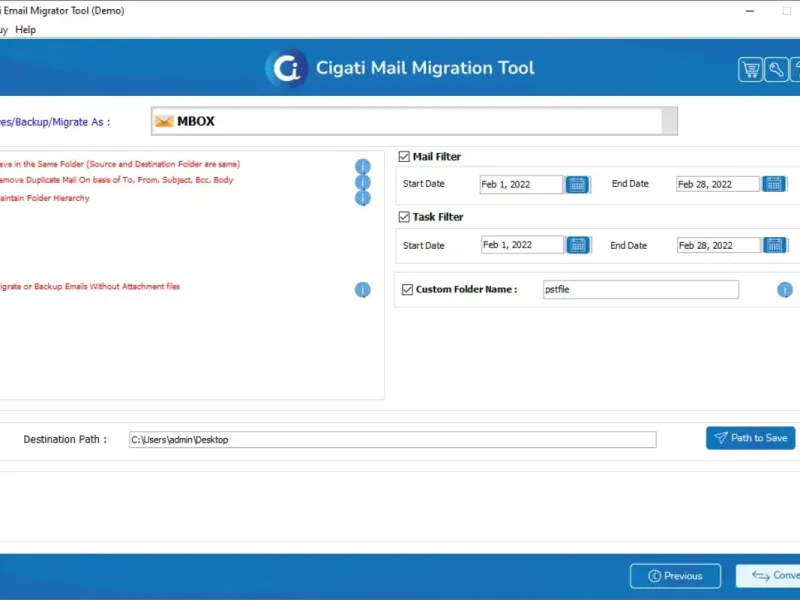Open the shopping cart icon in the header
The width and height of the screenshot is (800, 600).
(750, 69)
